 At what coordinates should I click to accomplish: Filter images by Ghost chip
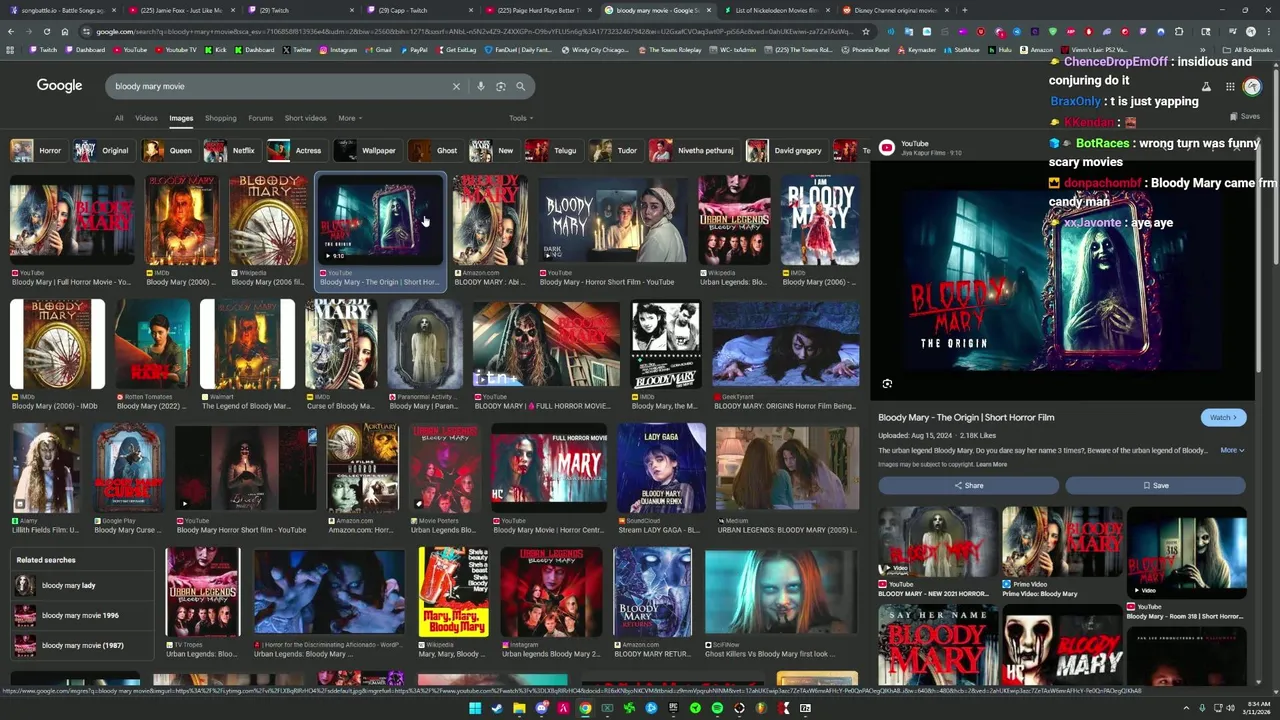(435, 150)
